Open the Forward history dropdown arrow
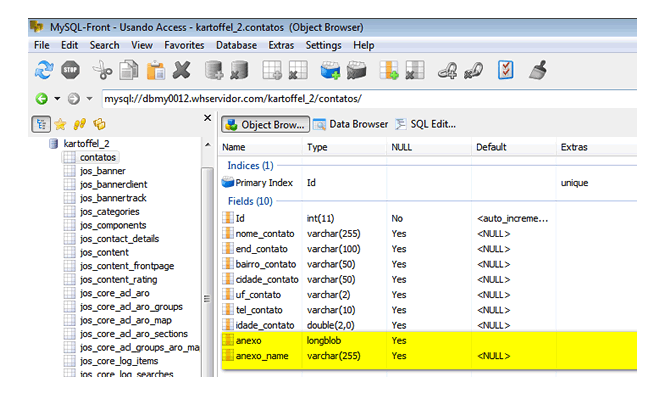This screenshot has width=670, height=395. point(89,99)
